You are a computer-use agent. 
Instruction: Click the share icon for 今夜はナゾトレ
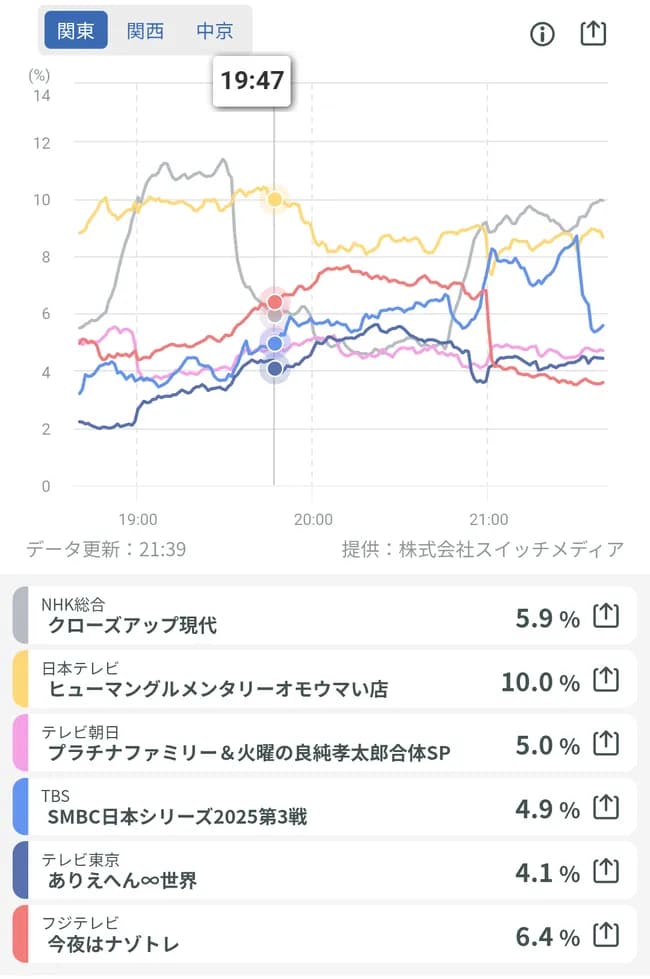606,937
